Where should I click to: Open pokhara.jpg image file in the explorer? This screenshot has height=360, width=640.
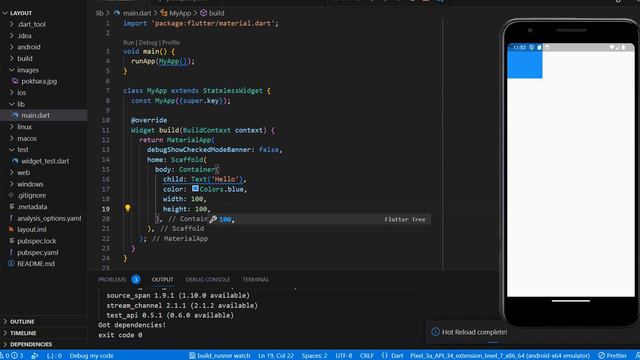click(39, 81)
